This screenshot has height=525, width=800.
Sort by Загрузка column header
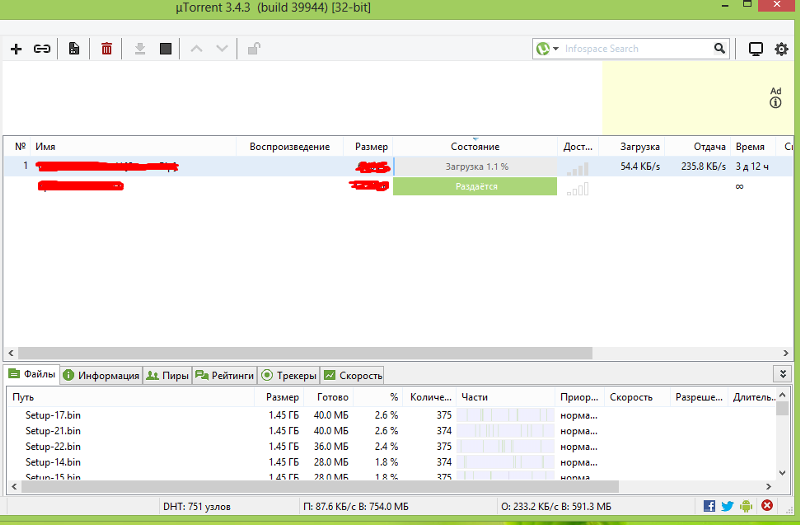632,146
